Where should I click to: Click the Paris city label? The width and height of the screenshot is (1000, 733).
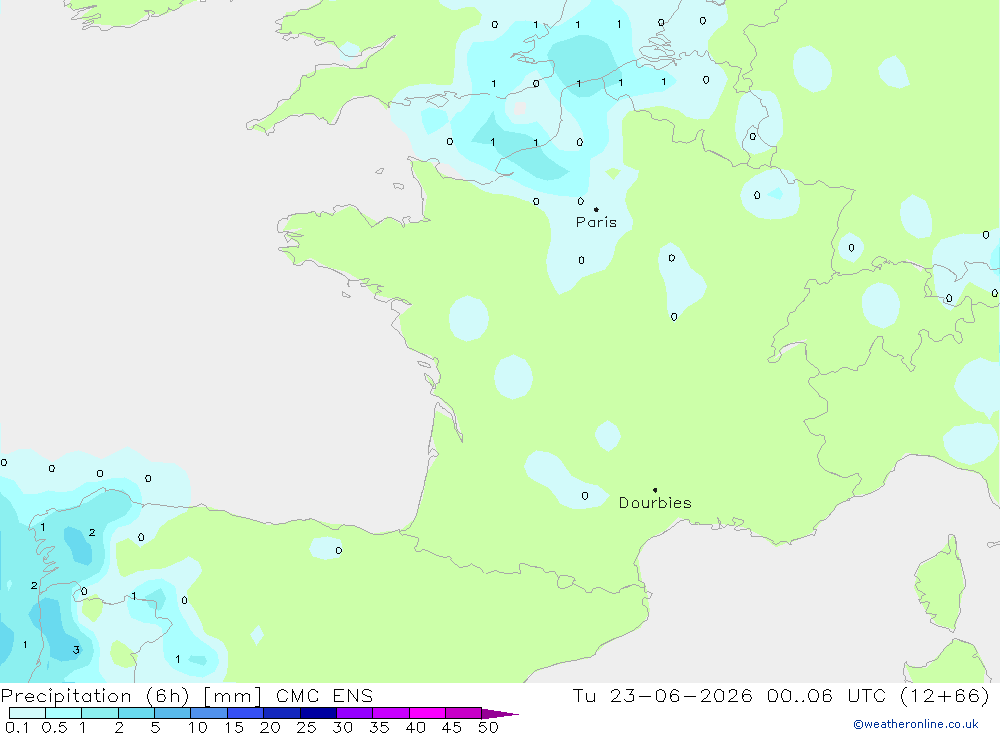tap(596, 222)
